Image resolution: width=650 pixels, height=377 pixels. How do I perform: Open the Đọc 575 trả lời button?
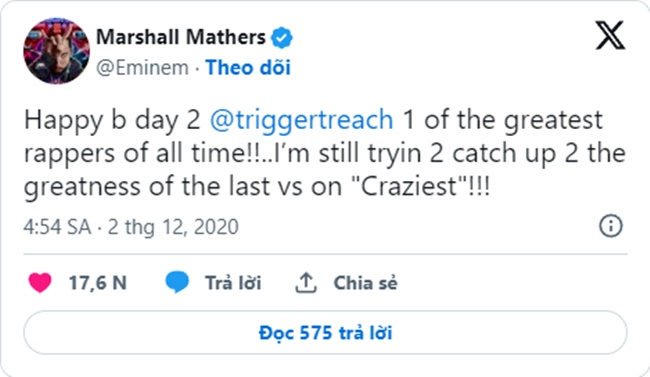(325, 333)
